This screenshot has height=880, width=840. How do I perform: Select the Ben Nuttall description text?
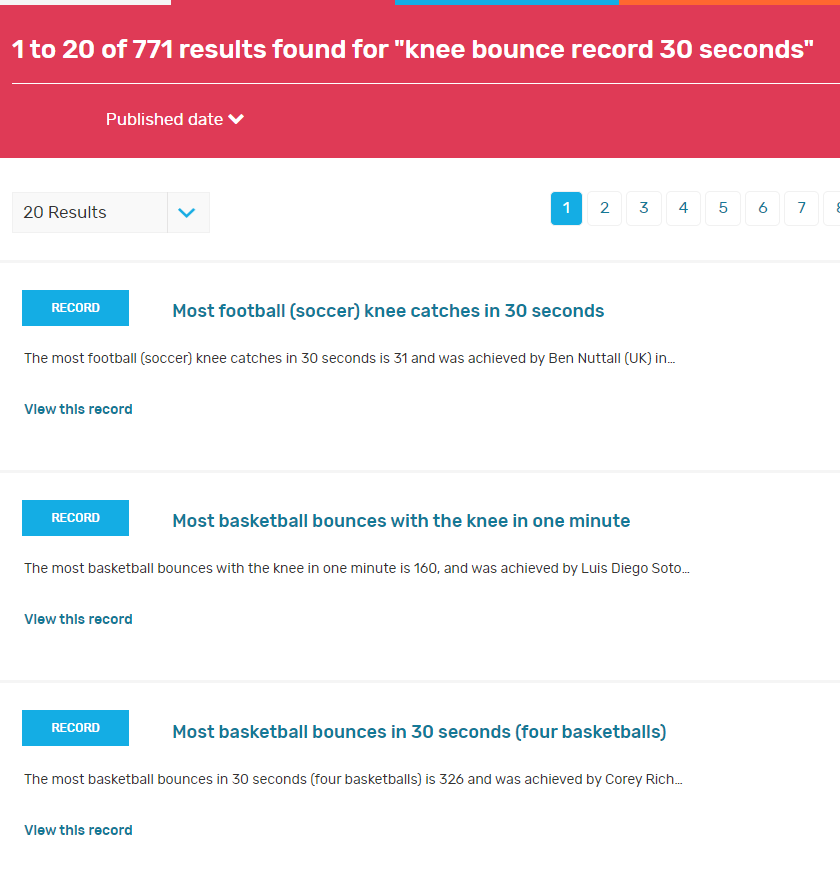point(350,358)
